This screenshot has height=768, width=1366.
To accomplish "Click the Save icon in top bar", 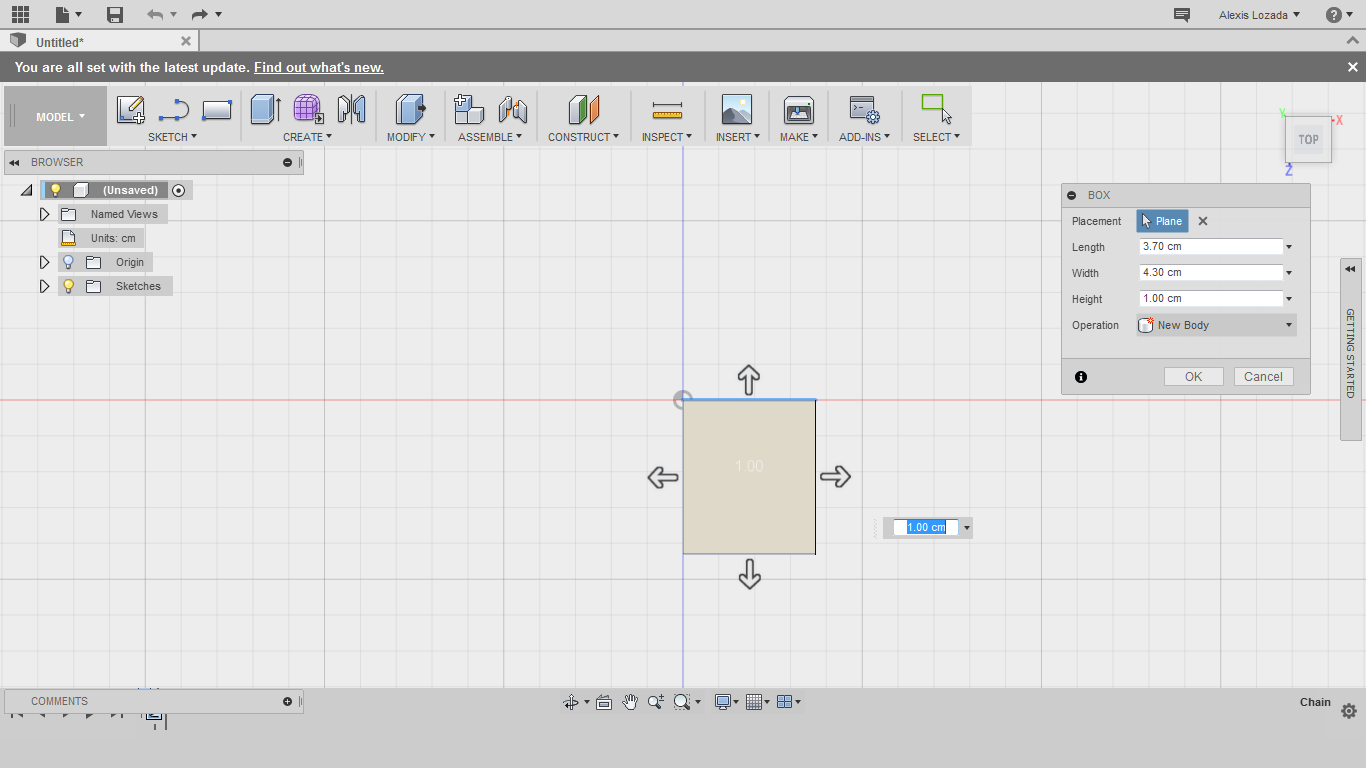I will pyautogui.click(x=115, y=14).
